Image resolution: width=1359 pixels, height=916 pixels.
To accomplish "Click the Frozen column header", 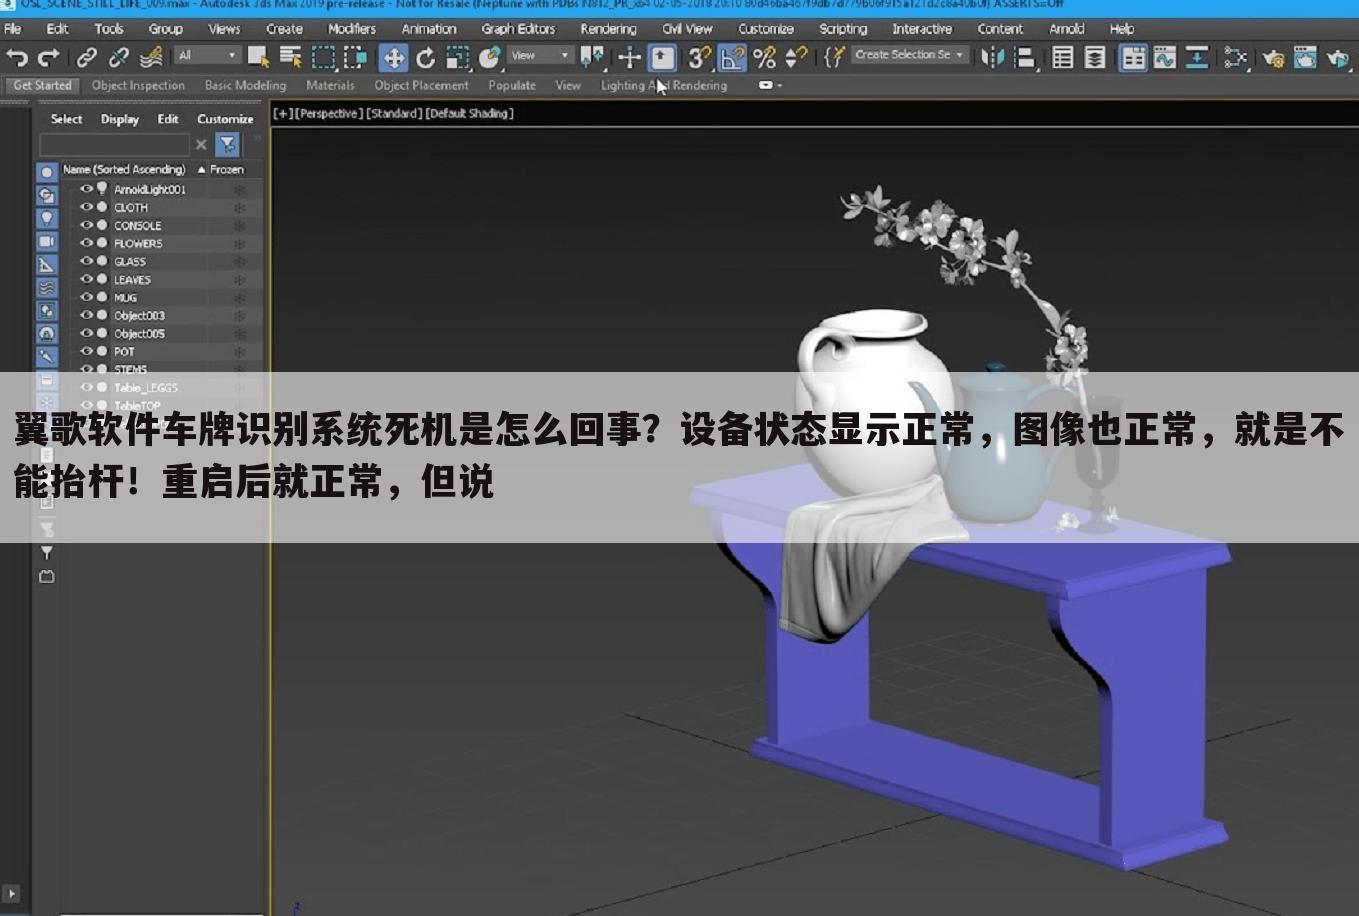I will [227, 169].
